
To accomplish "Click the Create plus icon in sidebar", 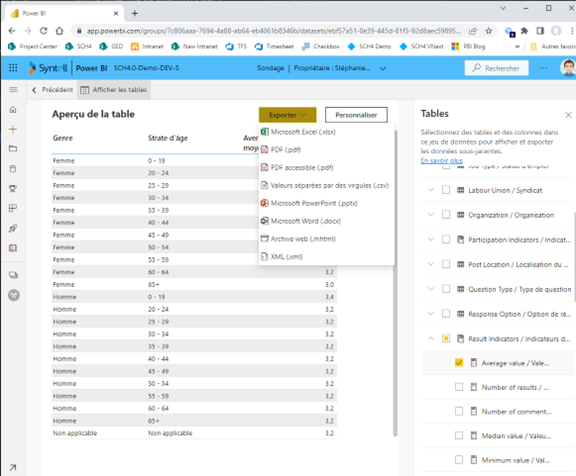I will pos(13,129).
